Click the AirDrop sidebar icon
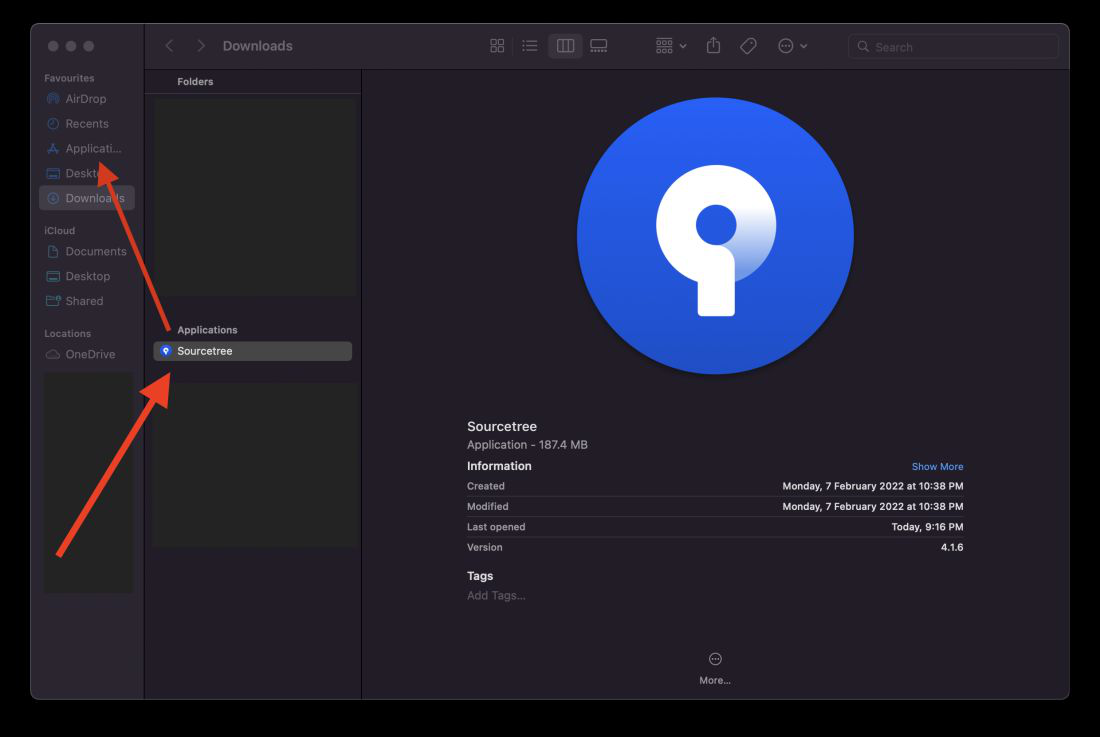Viewport: 1100px width, 737px height. 53,99
